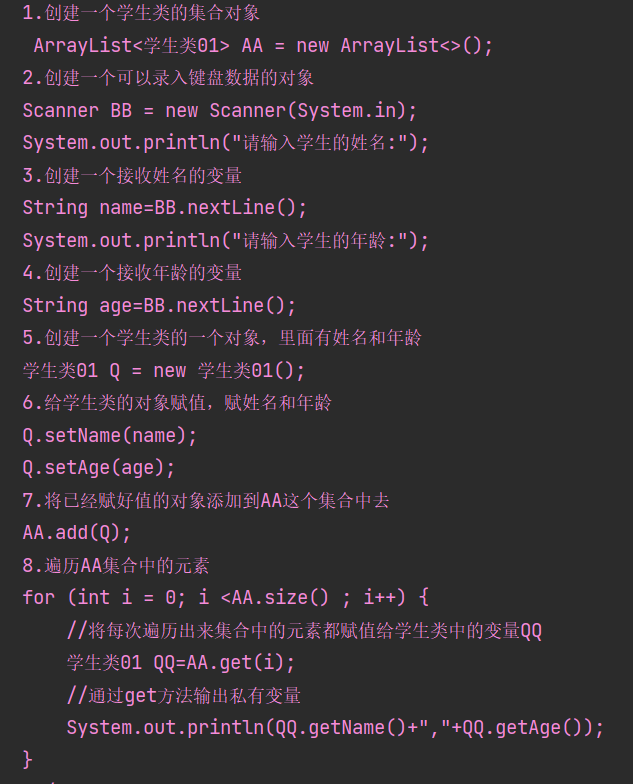Click the closing brace of the for loop
This screenshot has height=784, width=633.
pyautogui.click(x=28, y=758)
